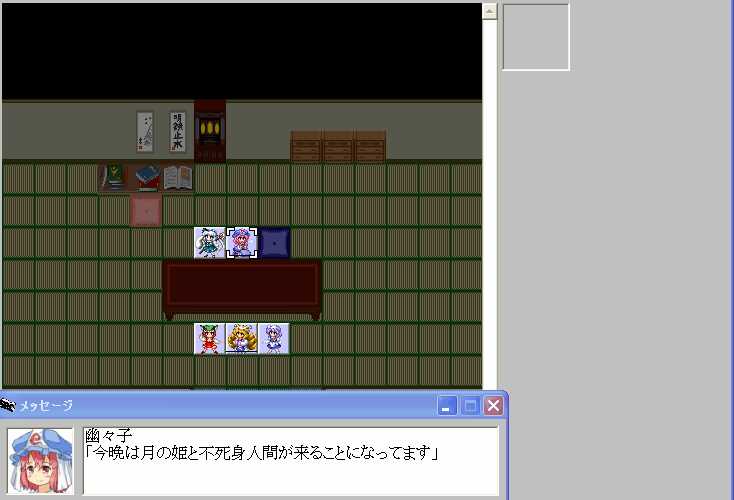
Task: Click the leftmost wooden drawer chest
Action: click(x=306, y=146)
